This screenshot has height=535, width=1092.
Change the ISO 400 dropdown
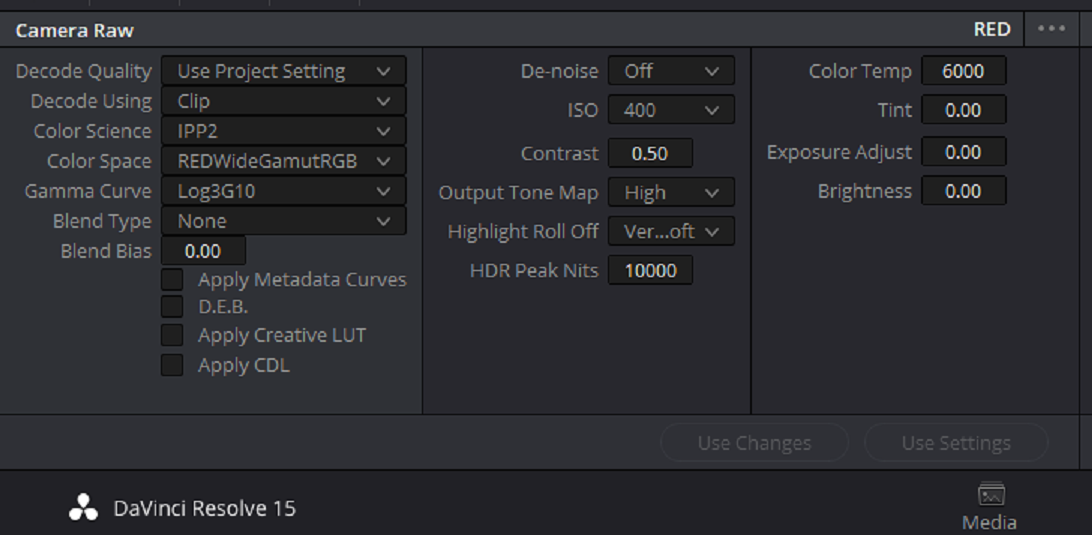point(671,110)
